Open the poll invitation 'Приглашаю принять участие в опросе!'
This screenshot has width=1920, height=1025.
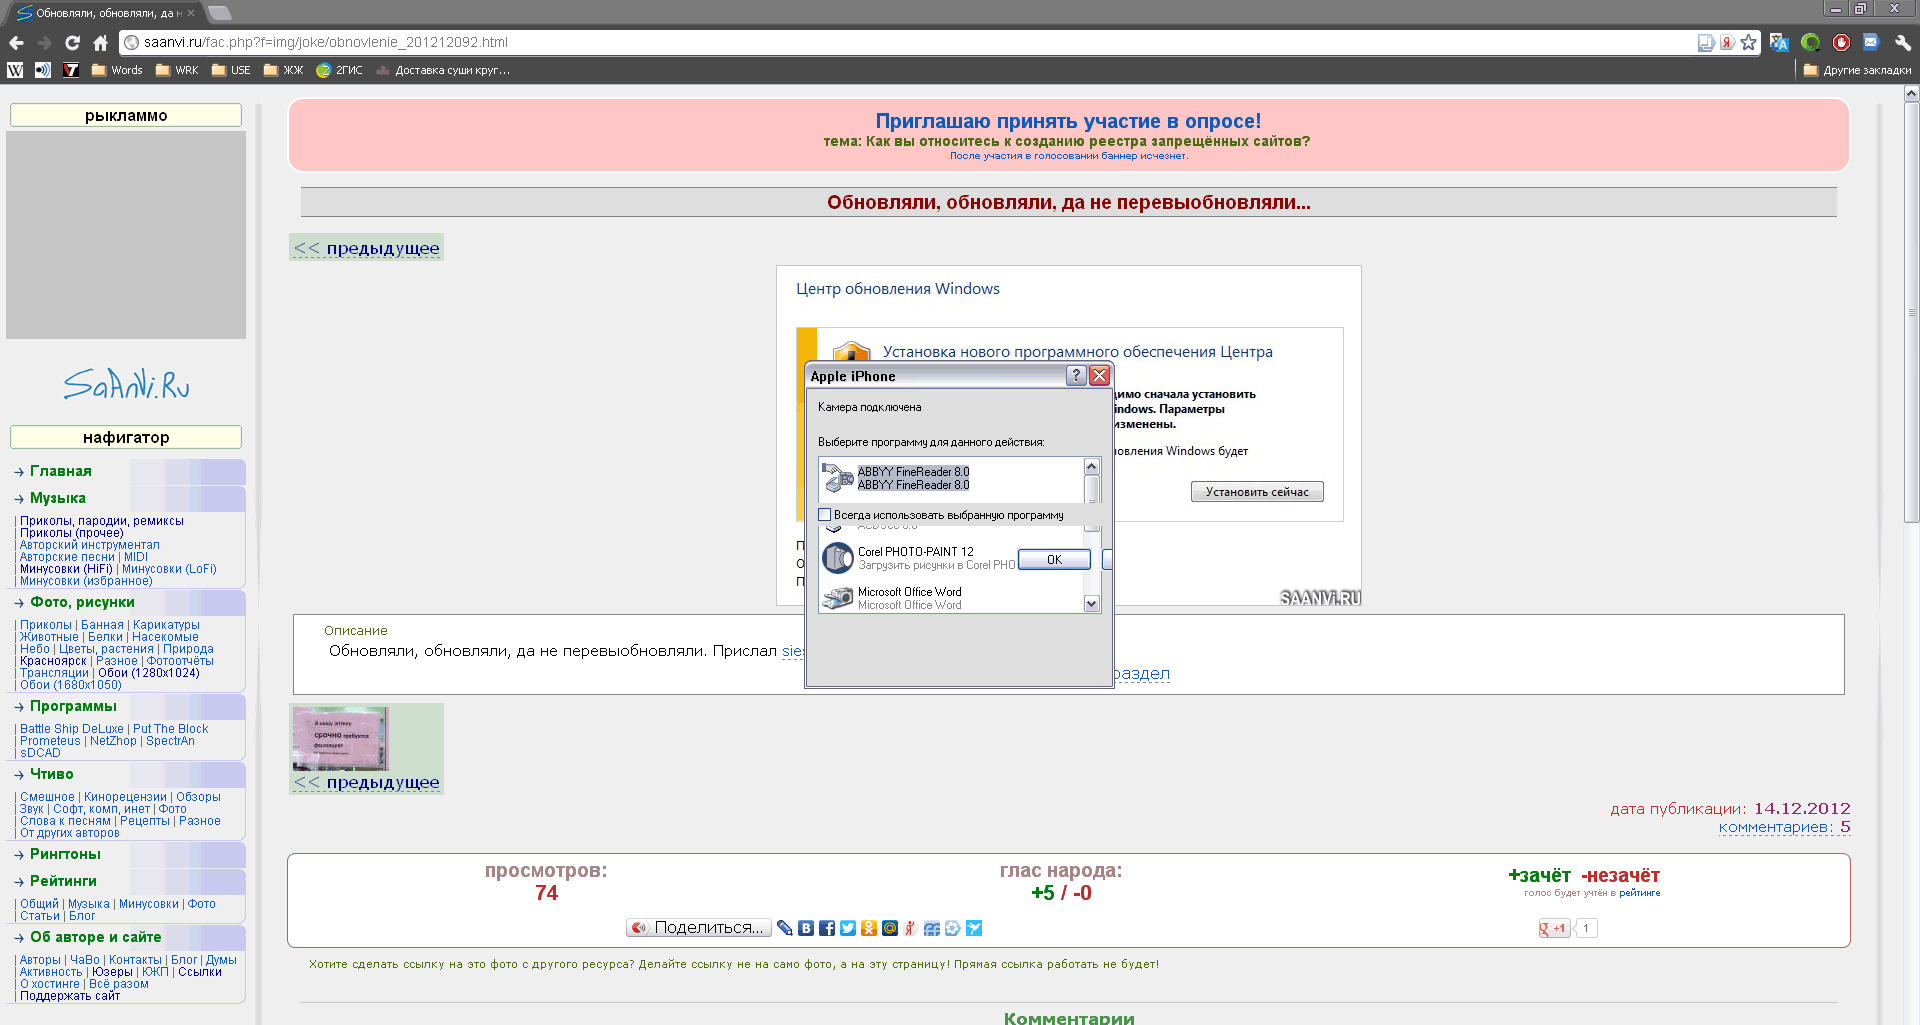point(1068,121)
